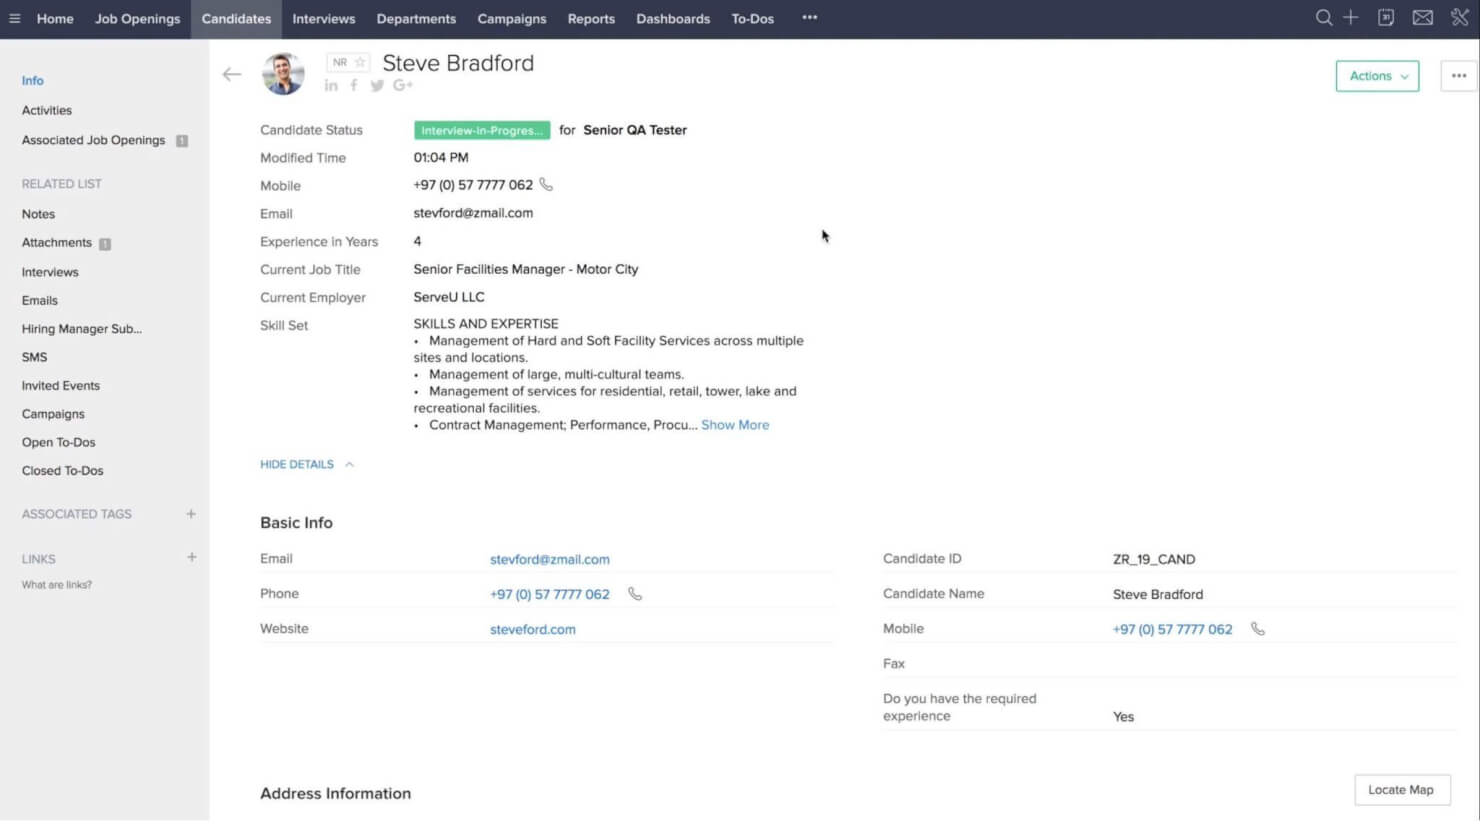Screen dimensions: 1480x824
Task: Click the hamburger menu at top left
Action: [x=15, y=18]
